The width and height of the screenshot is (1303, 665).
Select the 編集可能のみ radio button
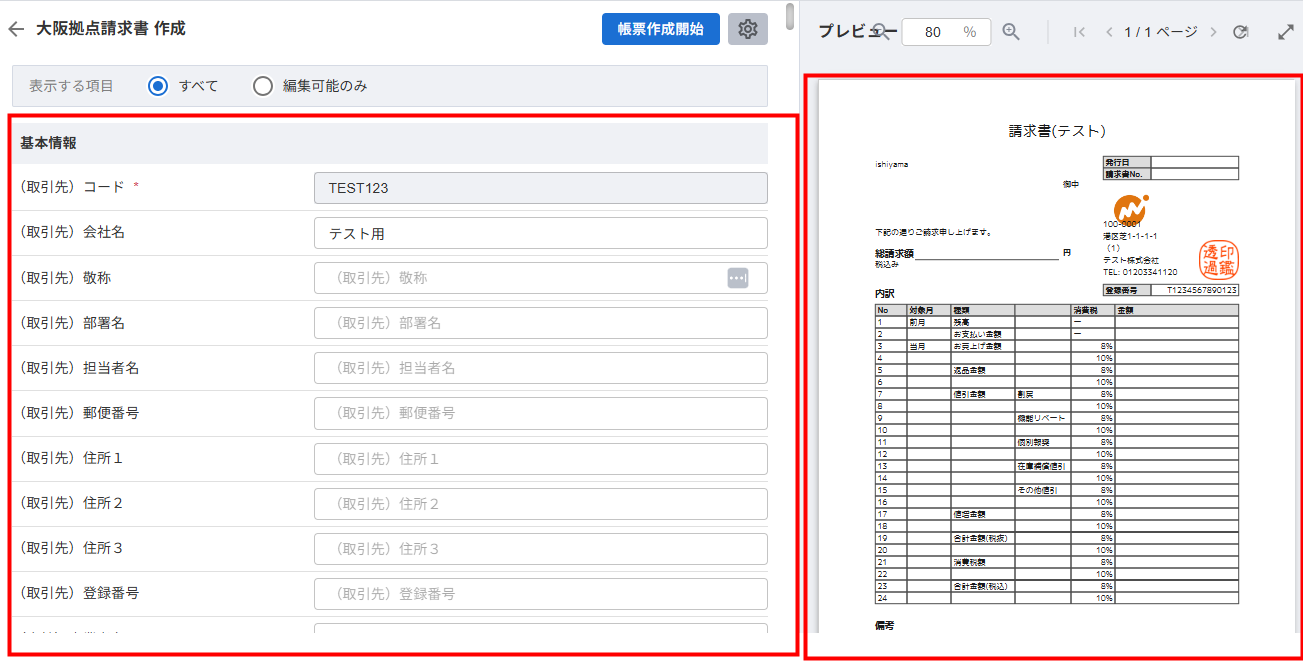(x=263, y=86)
